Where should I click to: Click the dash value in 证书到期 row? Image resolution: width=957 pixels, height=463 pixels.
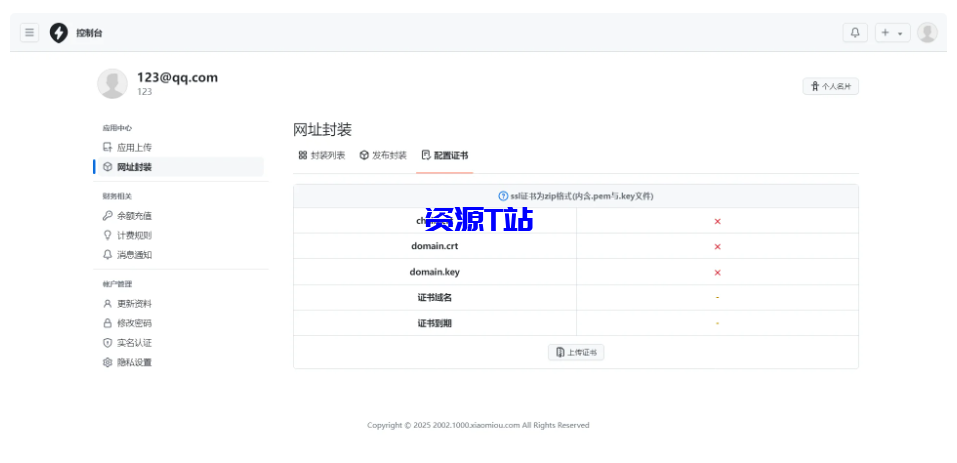[717, 323]
